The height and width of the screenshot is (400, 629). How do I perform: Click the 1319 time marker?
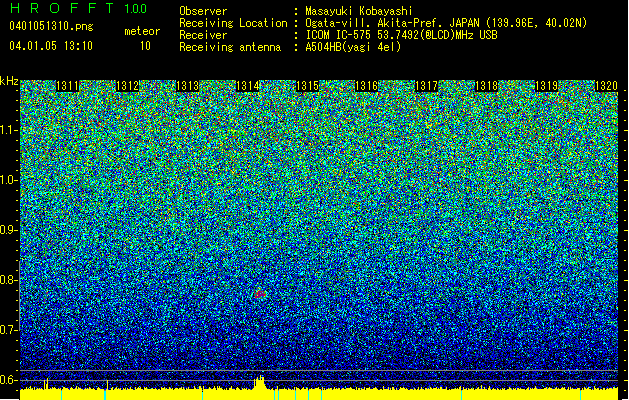click(x=547, y=86)
